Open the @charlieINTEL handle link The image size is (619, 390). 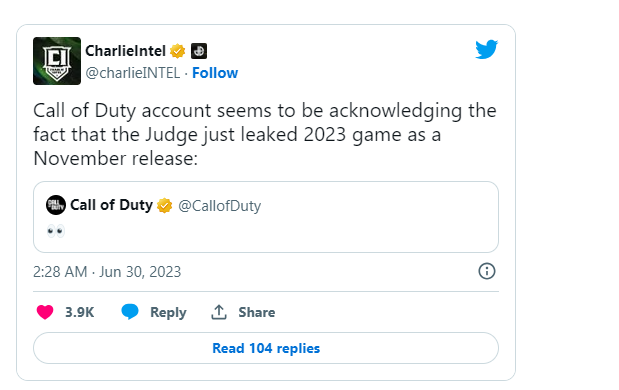click(133, 73)
